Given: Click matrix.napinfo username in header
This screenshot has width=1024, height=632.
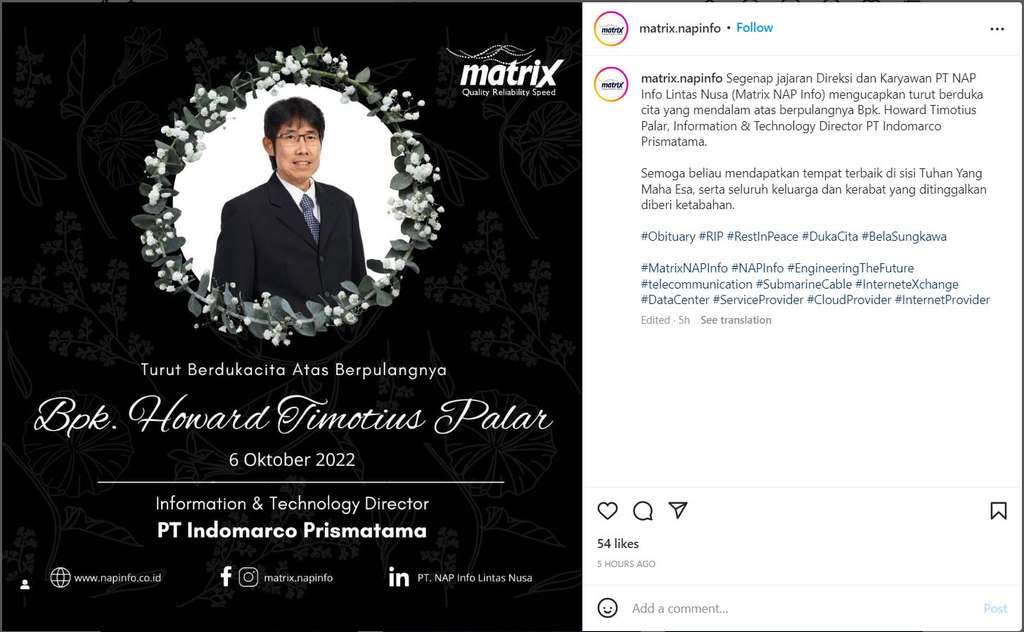Looking at the screenshot, I should (x=679, y=28).
